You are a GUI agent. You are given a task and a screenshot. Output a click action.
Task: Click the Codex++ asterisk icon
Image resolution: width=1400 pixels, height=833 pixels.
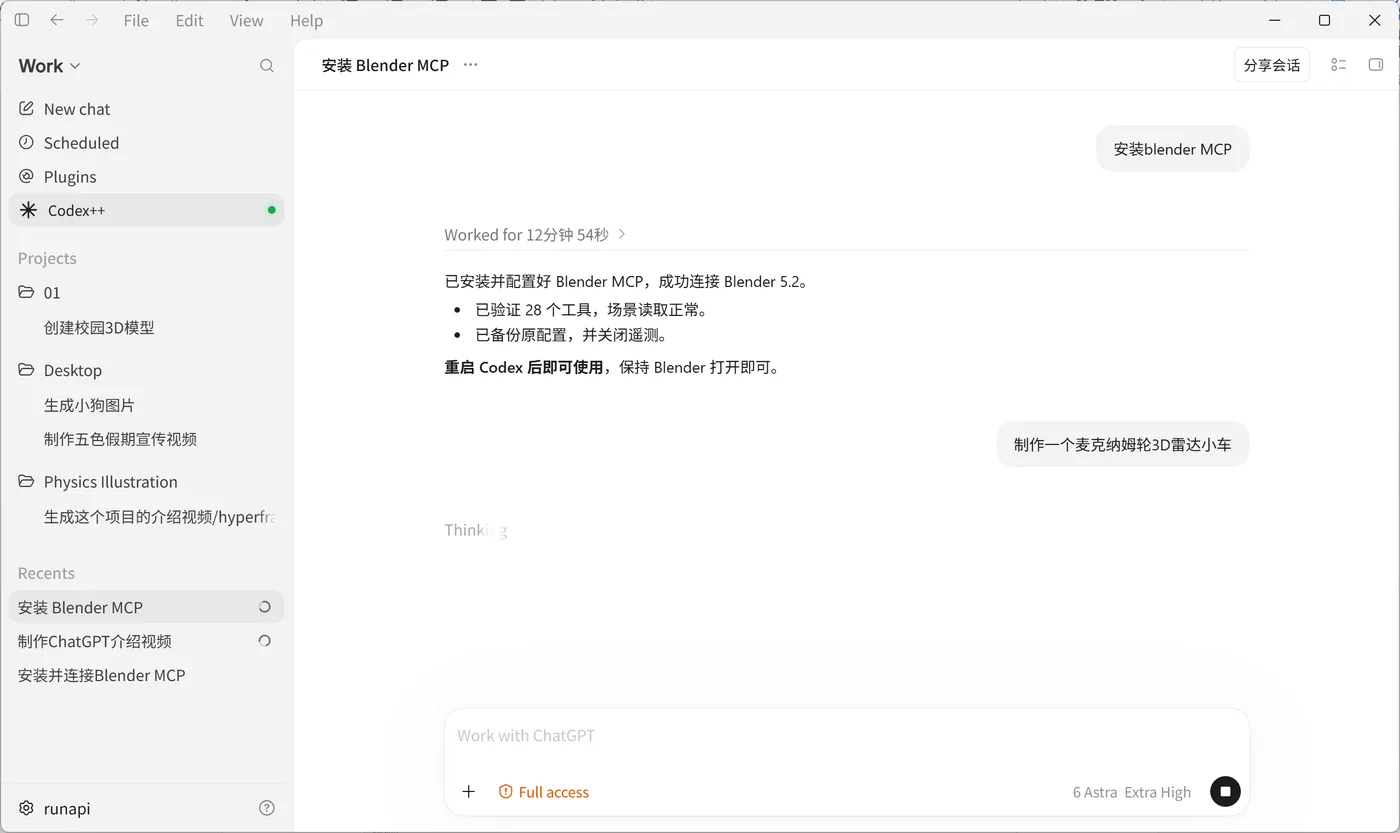pyautogui.click(x=28, y=210)
